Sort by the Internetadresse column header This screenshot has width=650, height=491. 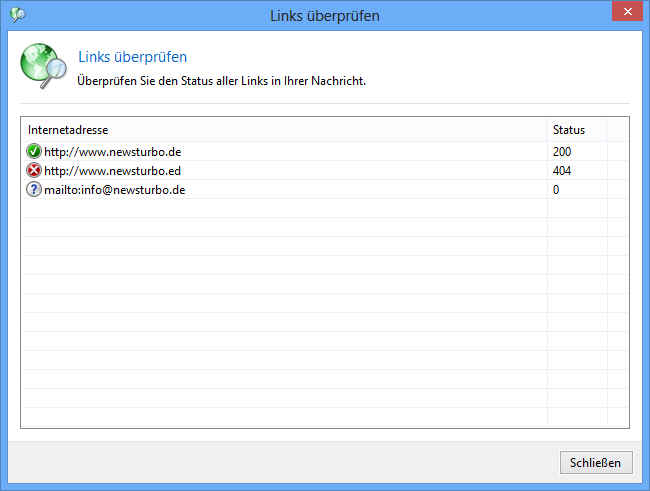(x=284, y=130)
